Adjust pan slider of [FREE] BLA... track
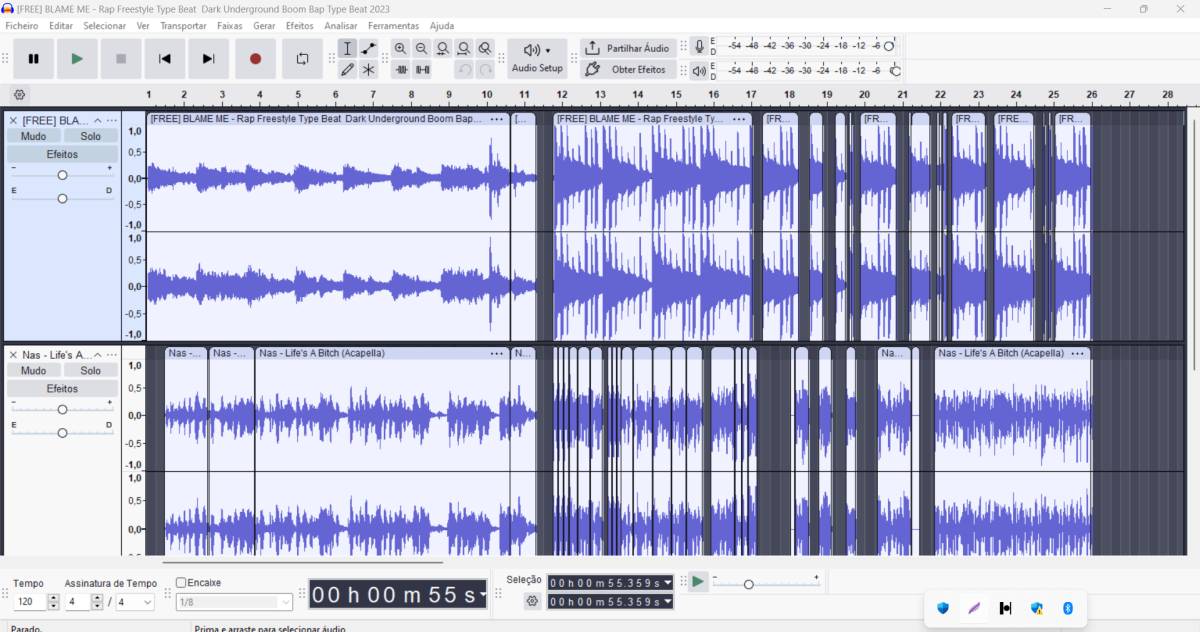This screenshot has height=632, width=1200. point(62,198)
